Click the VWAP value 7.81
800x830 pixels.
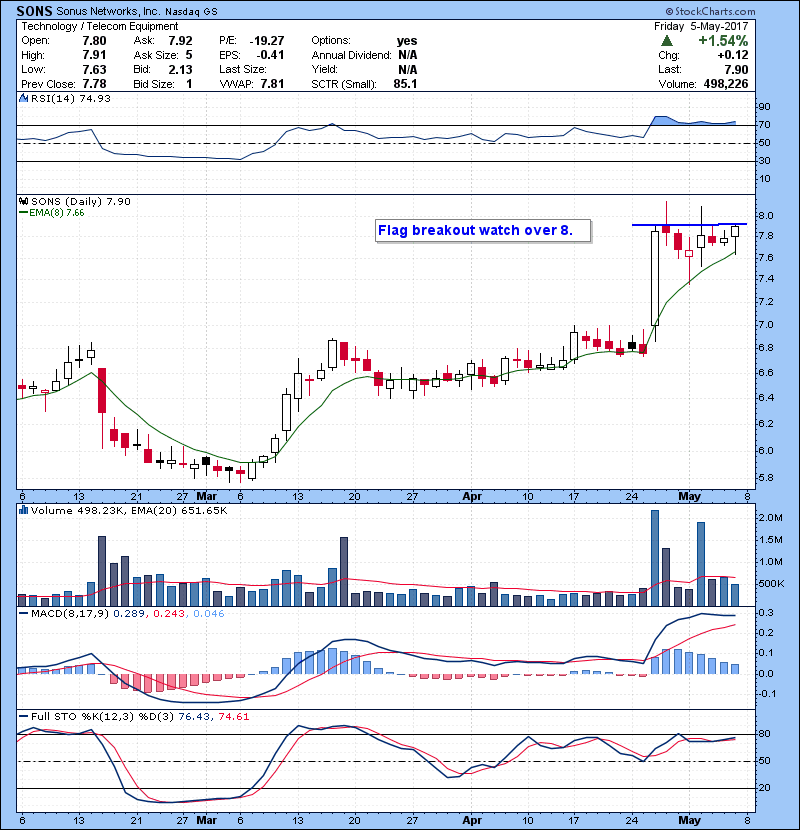[272, 84]
